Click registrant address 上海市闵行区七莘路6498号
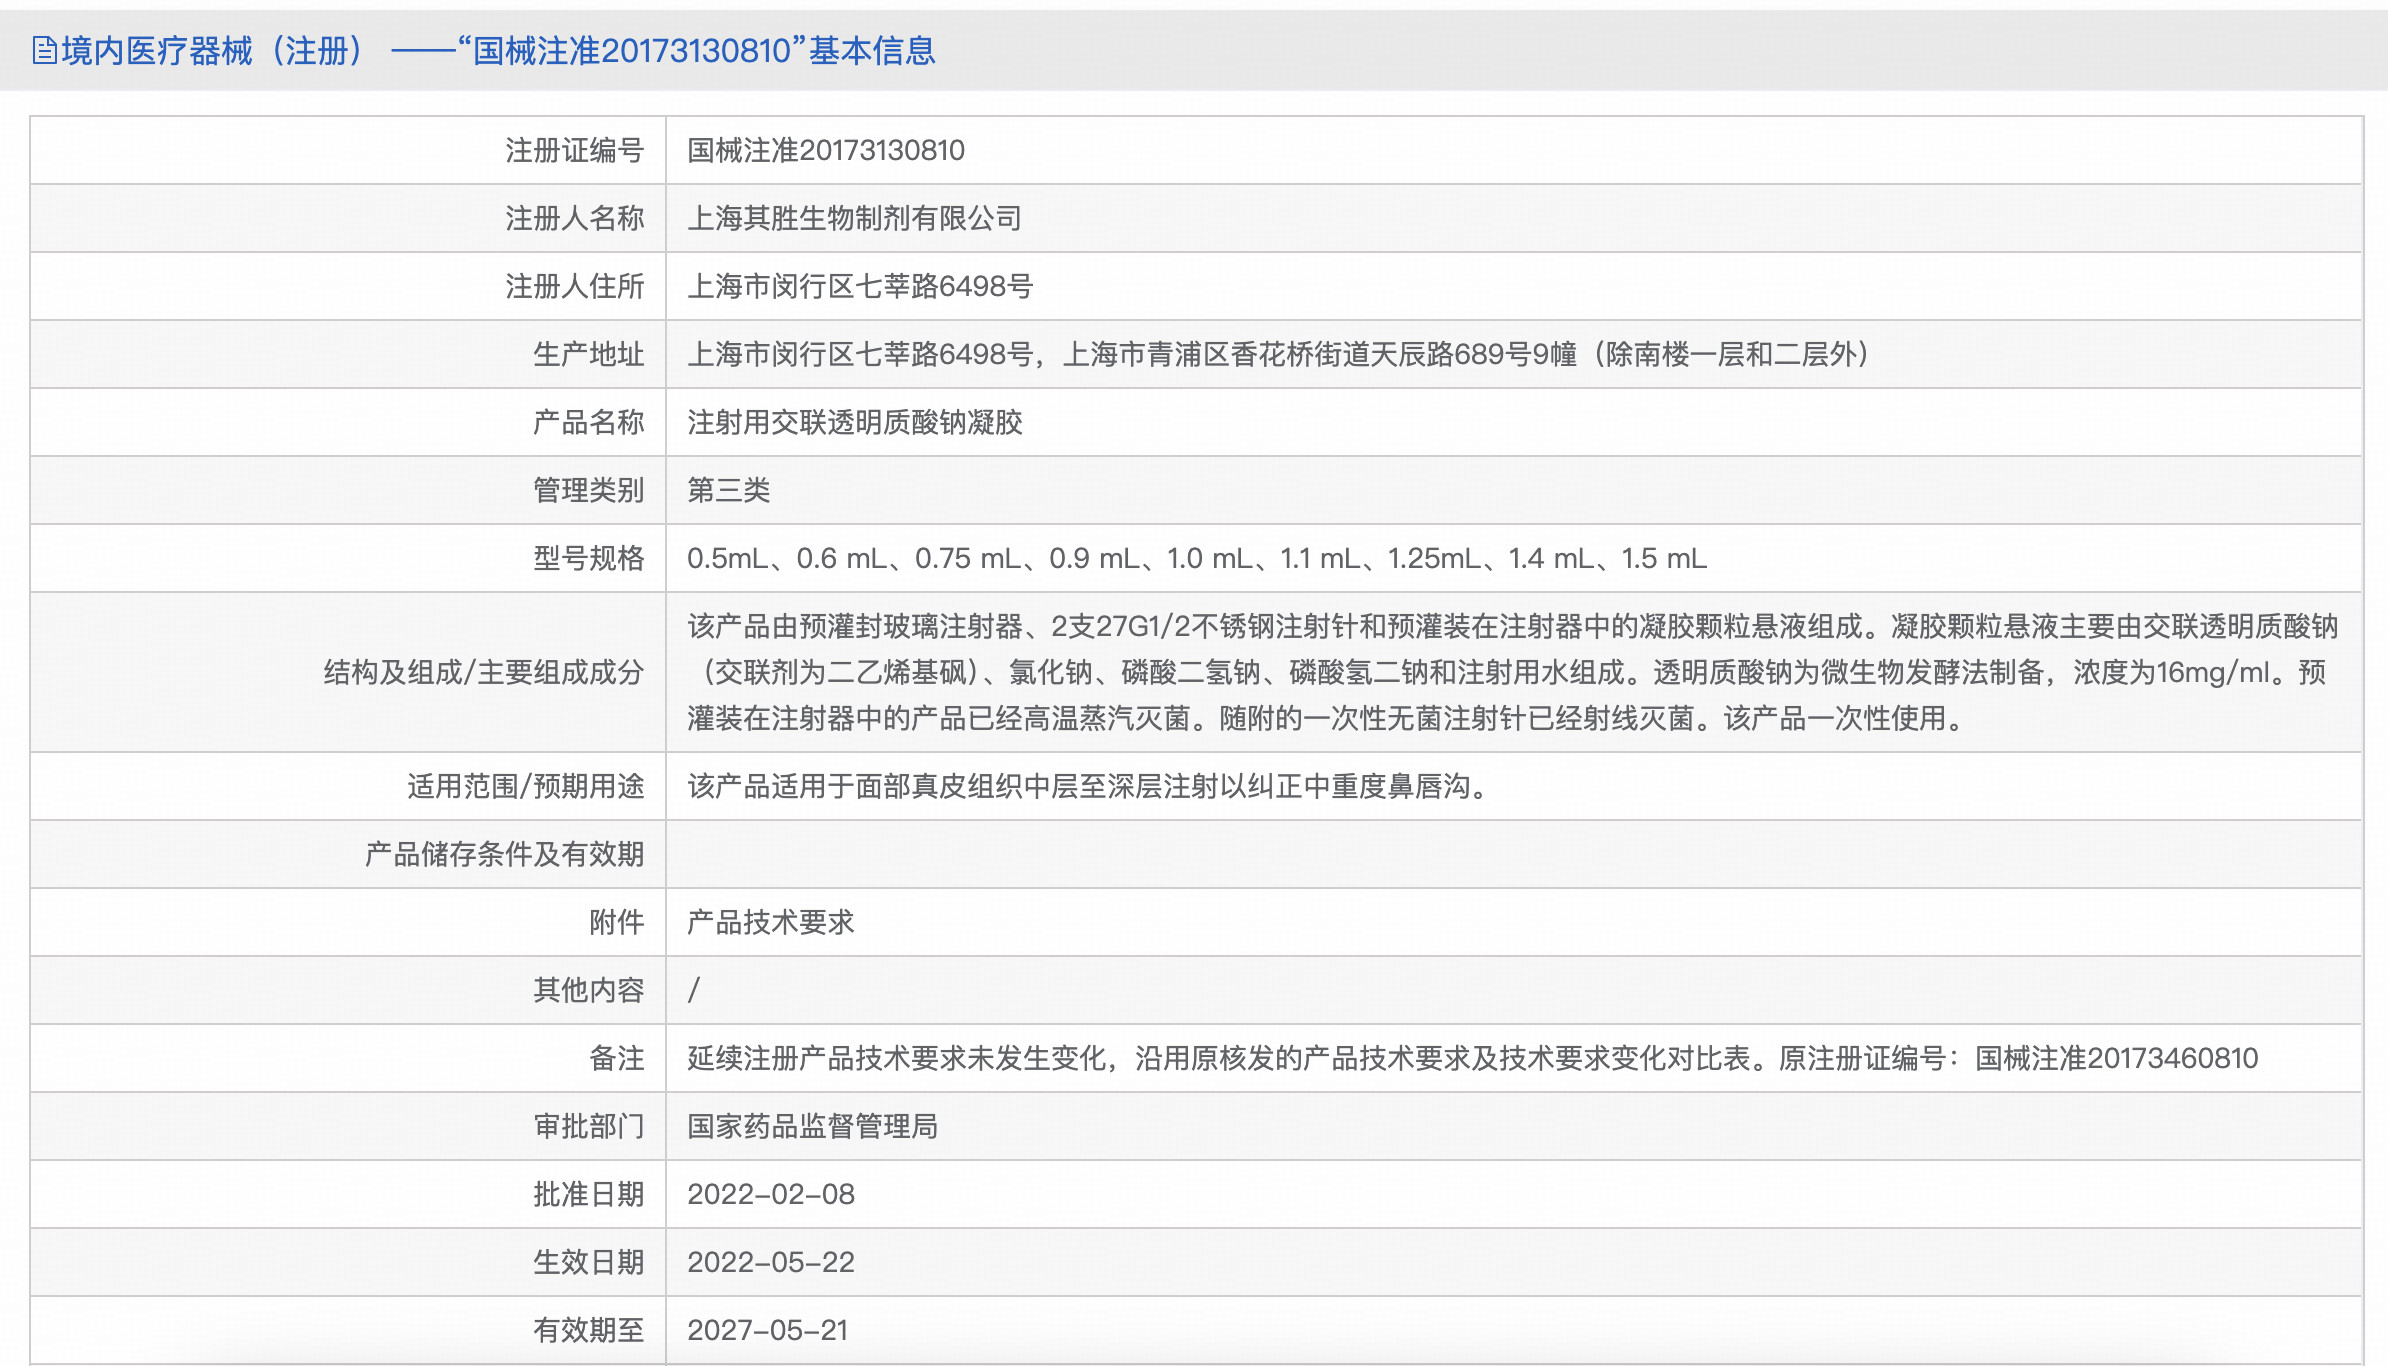The width and height of the screenshot is (2388, 1366). (859, 286)
